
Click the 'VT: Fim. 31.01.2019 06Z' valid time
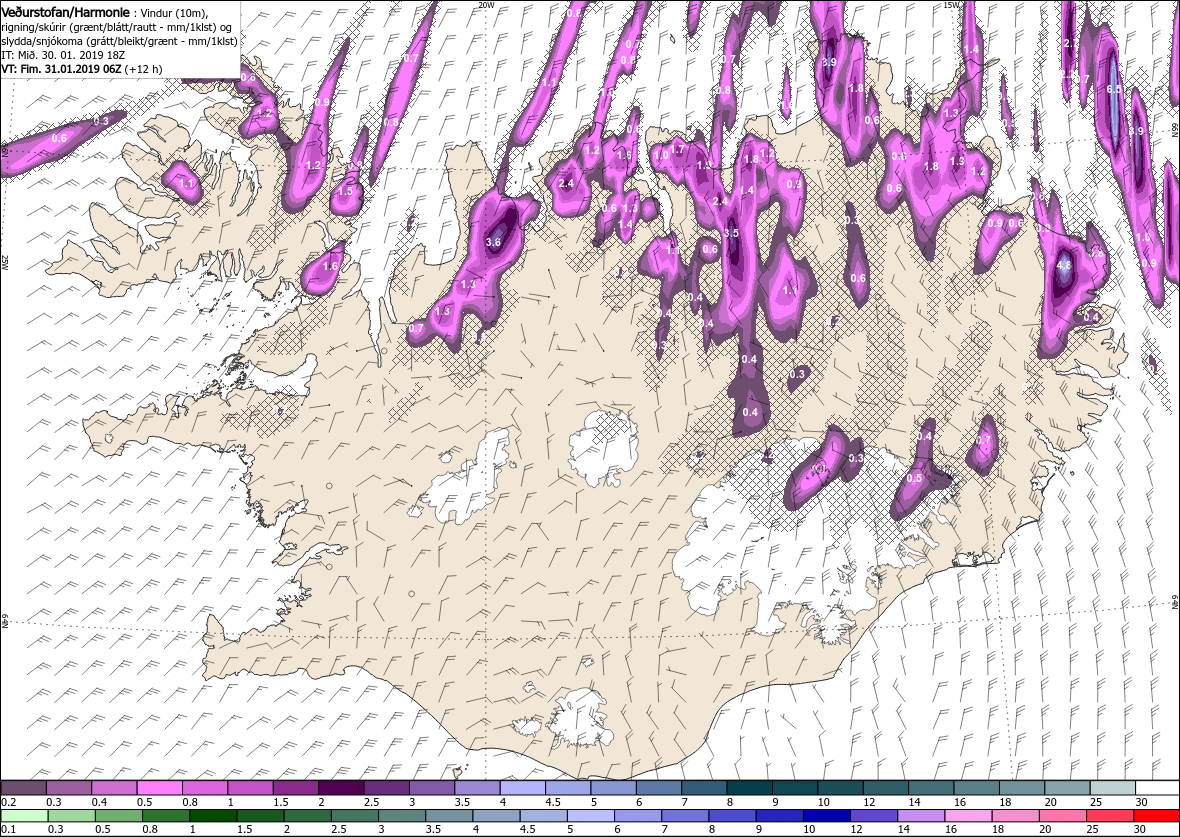[61, 68]
